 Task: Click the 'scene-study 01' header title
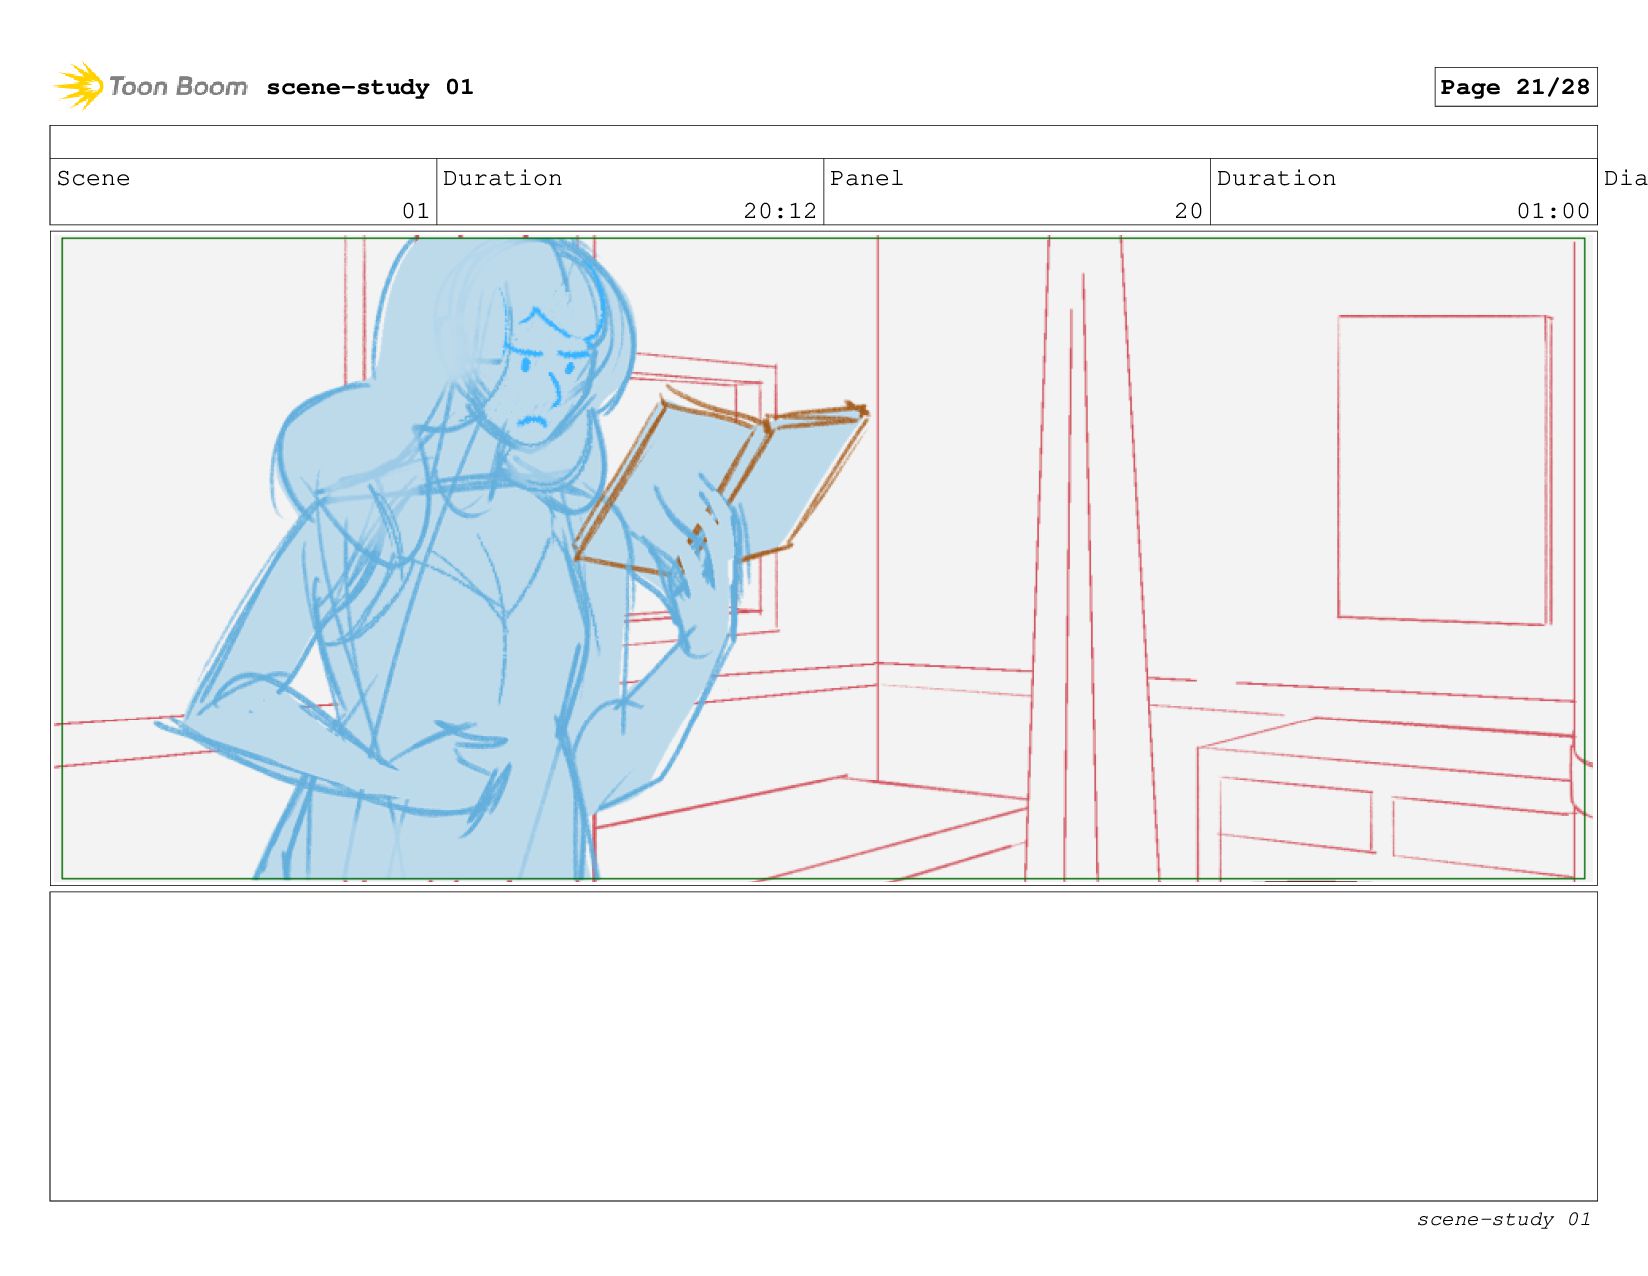point(369,87)
